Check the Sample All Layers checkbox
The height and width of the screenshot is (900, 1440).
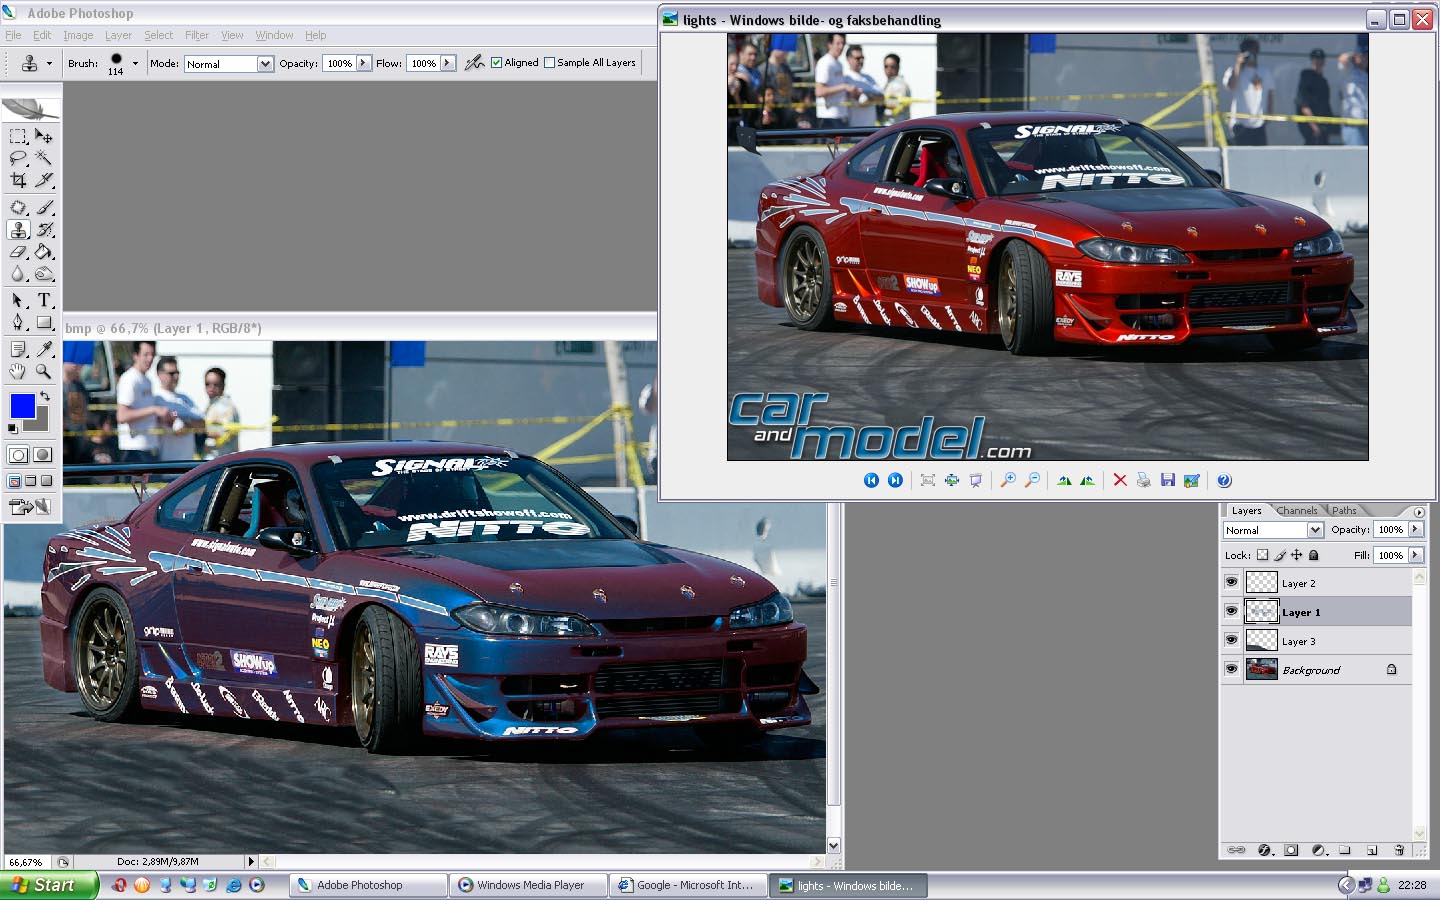549,62
